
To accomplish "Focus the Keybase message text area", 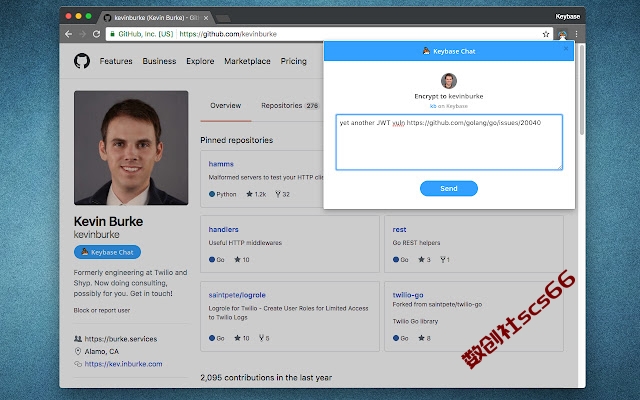I will pyautogui.click(x=449, y=142).
